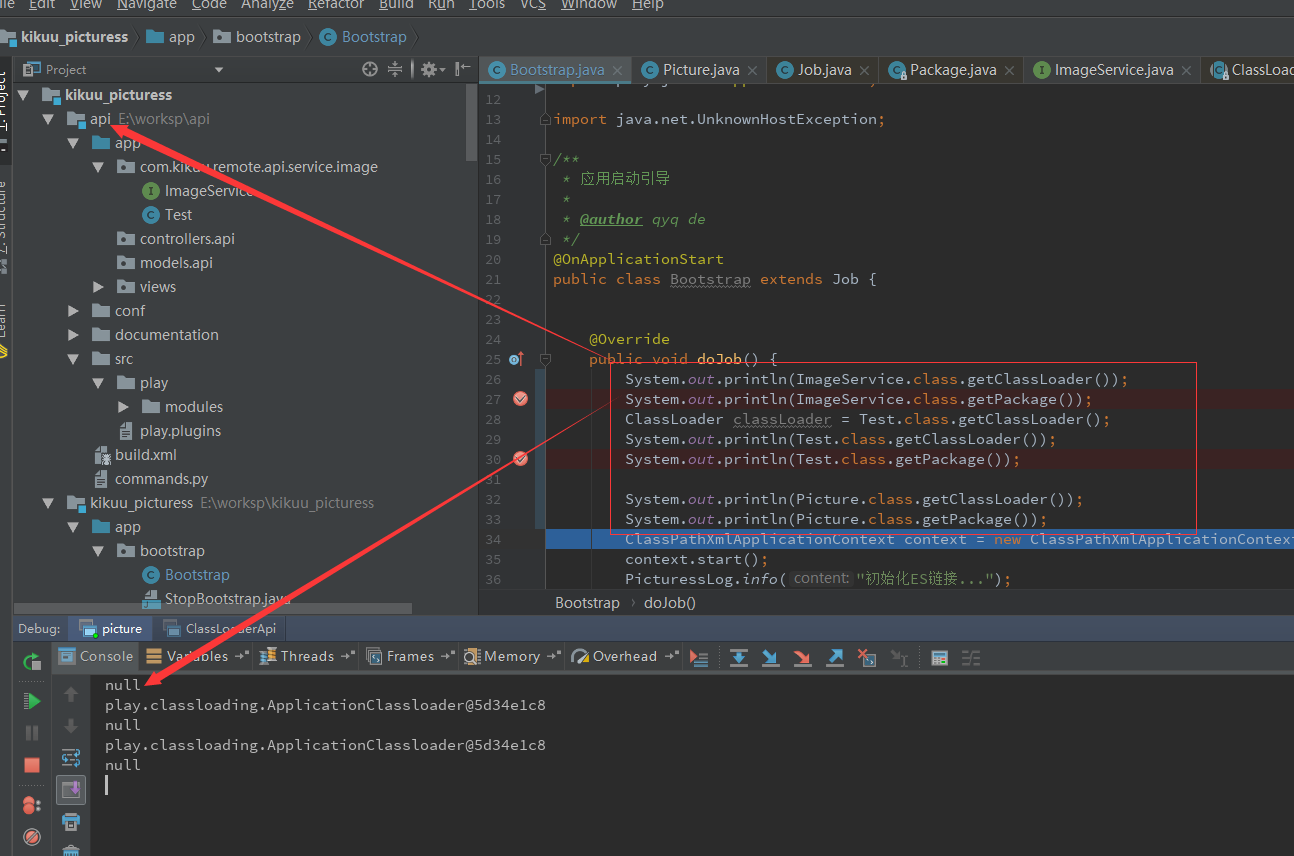The image size is (1294, 856).
Task: Open Evaluate Expression with the calculator icon
Action: click(939, 657)
